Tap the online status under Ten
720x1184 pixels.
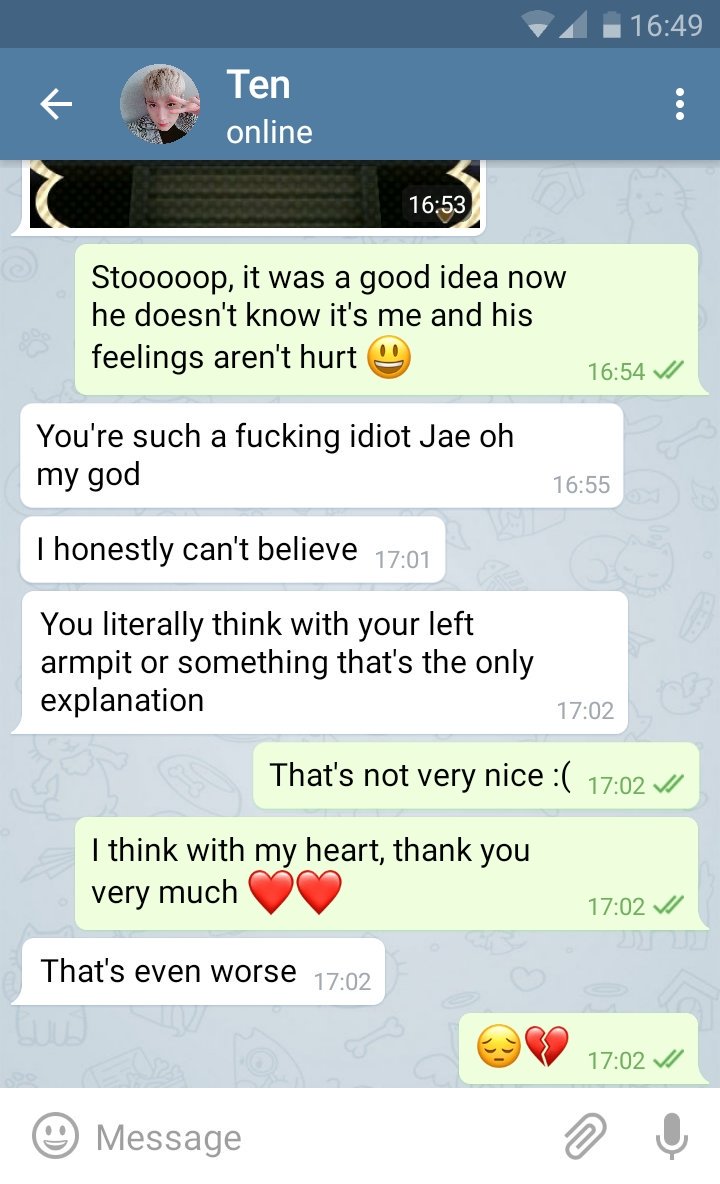point(269,132)
